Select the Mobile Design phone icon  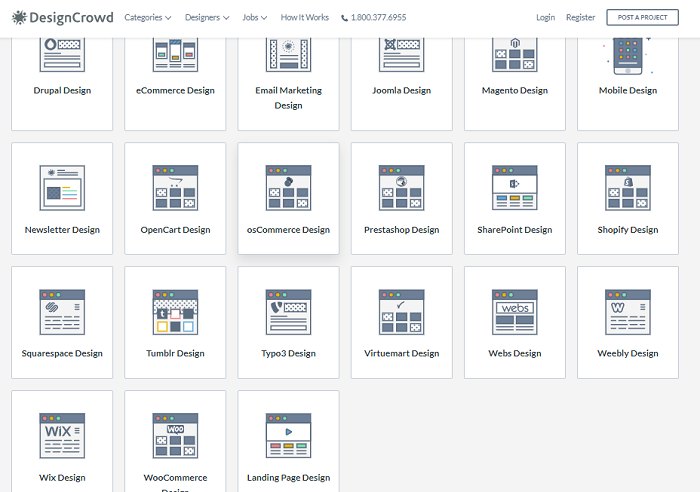(x=628, y=55)
